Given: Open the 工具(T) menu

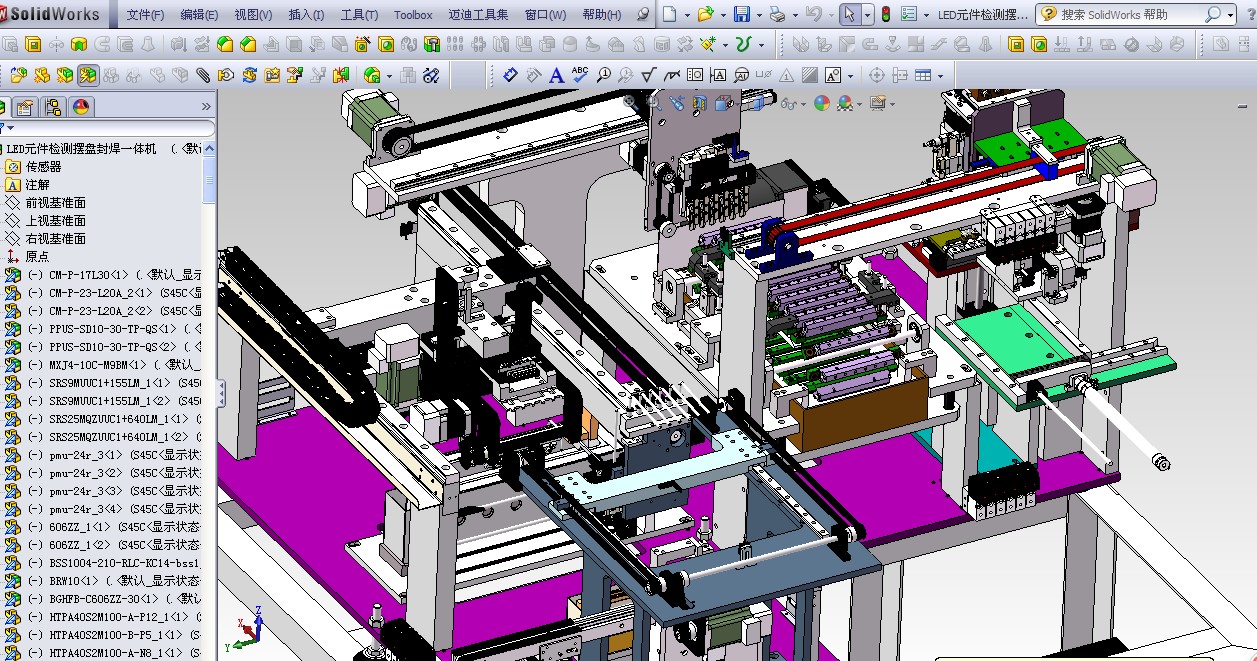Looking at the screenshot, I should click(359, 15).
